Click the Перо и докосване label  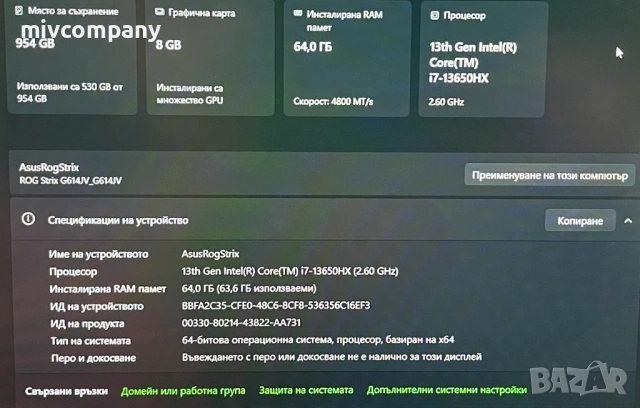tap(93, 358)
